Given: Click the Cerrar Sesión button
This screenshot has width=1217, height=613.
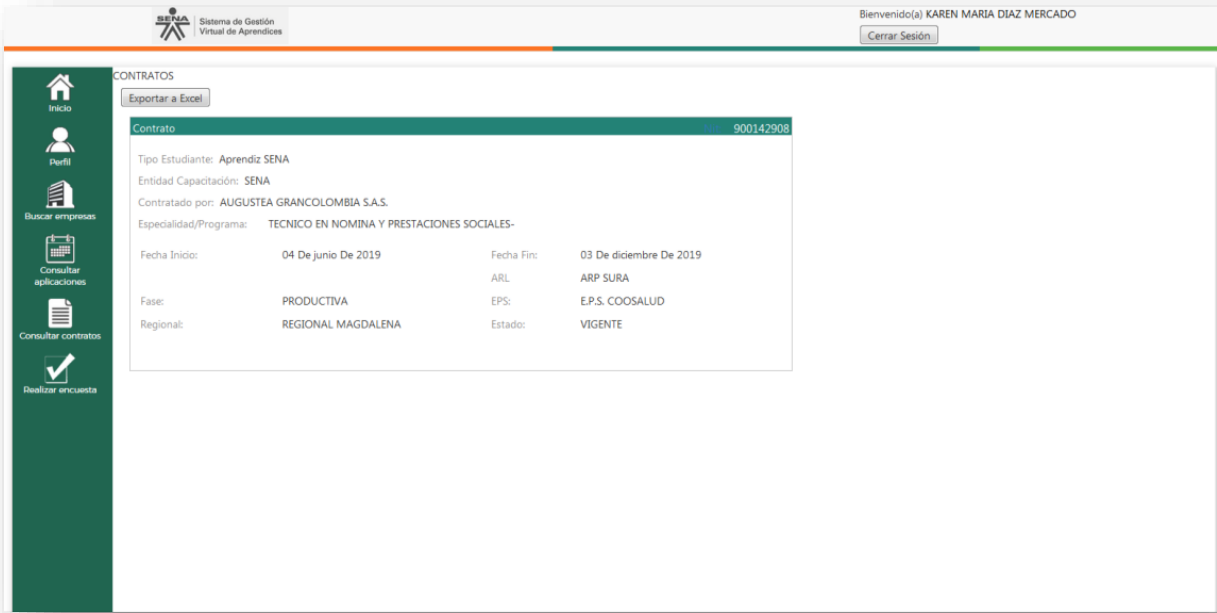Looking at the screenshot, I should point(899,36).
